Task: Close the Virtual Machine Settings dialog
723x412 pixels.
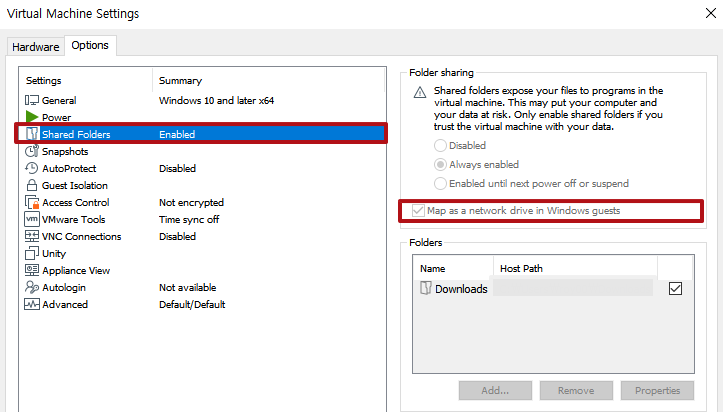Action: [x=711, y=13]
